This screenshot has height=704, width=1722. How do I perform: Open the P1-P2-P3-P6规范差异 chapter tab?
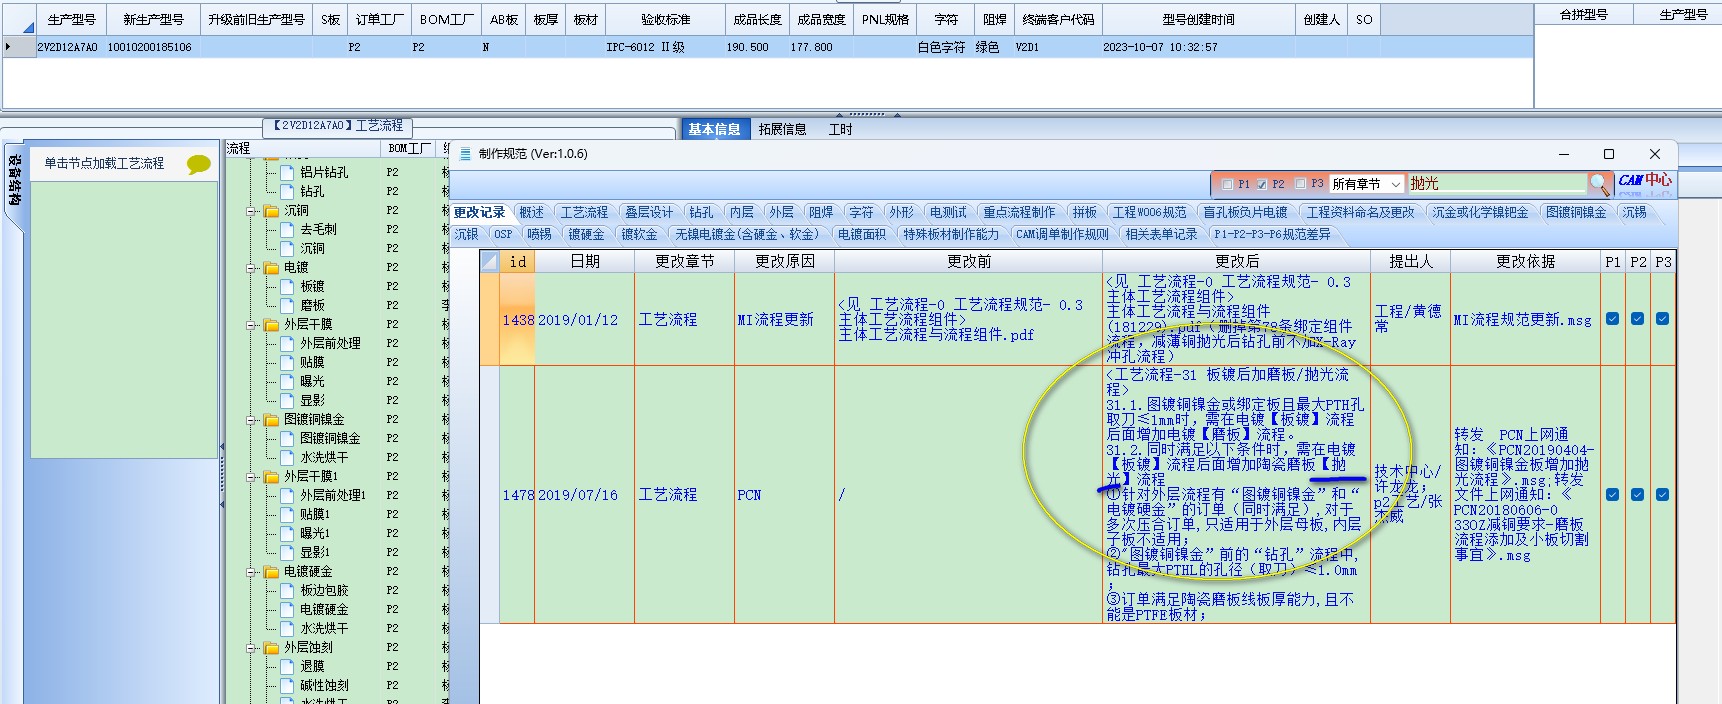(1272, 234)
